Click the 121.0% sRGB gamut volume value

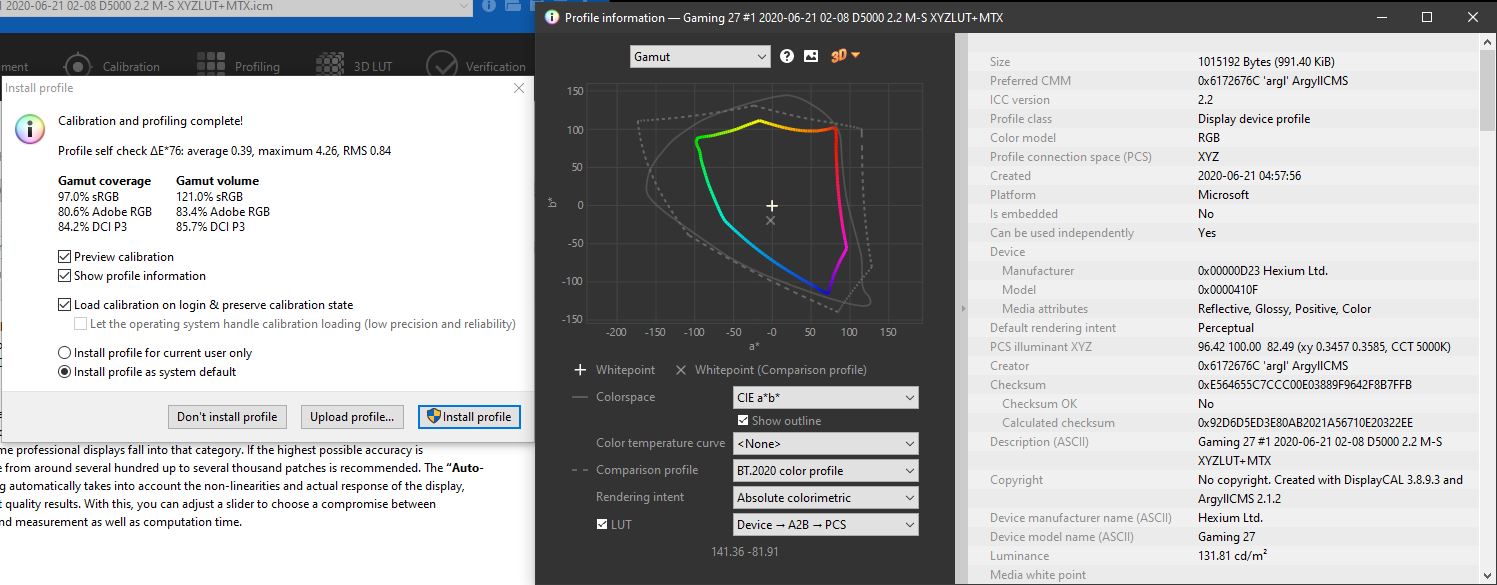click(211, 197)
